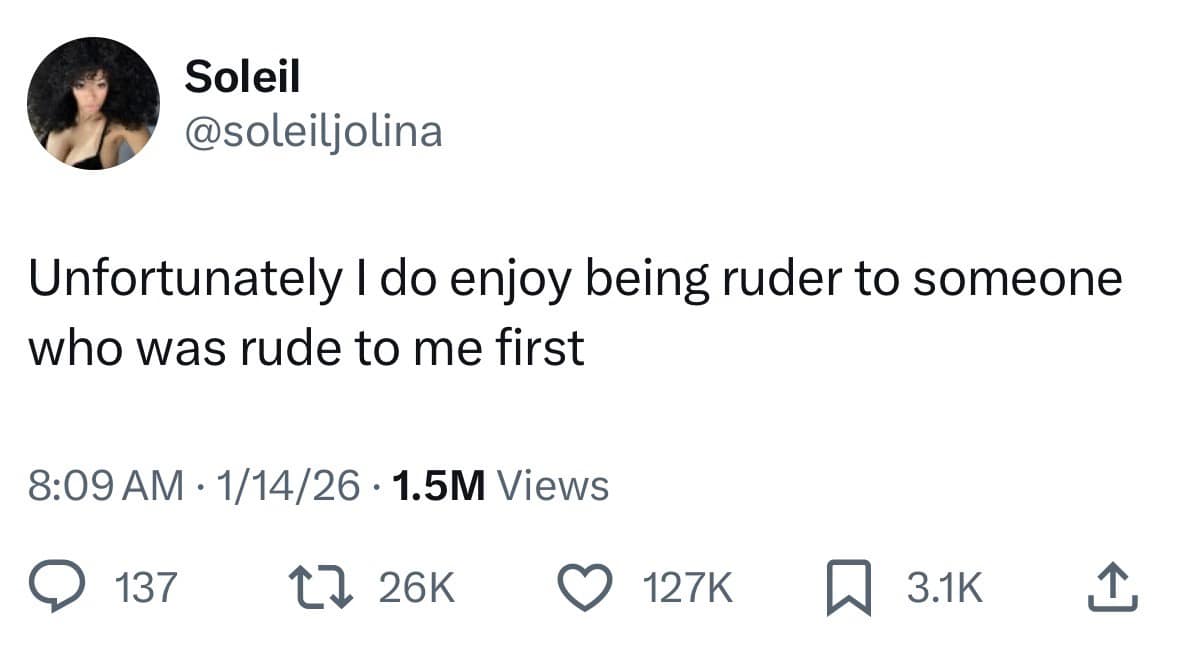Image resolution: width=1179 pixels, height=657 pixels.
Task: View the 127K likes count
Action: pos(688,585)
